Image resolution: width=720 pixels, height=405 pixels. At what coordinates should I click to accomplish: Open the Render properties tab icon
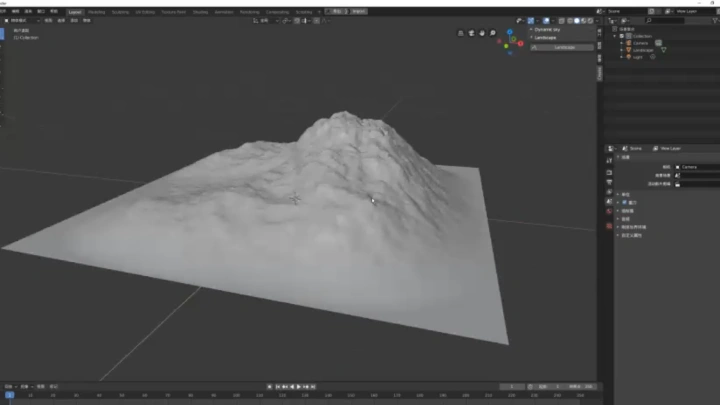[x=609, y=173]
